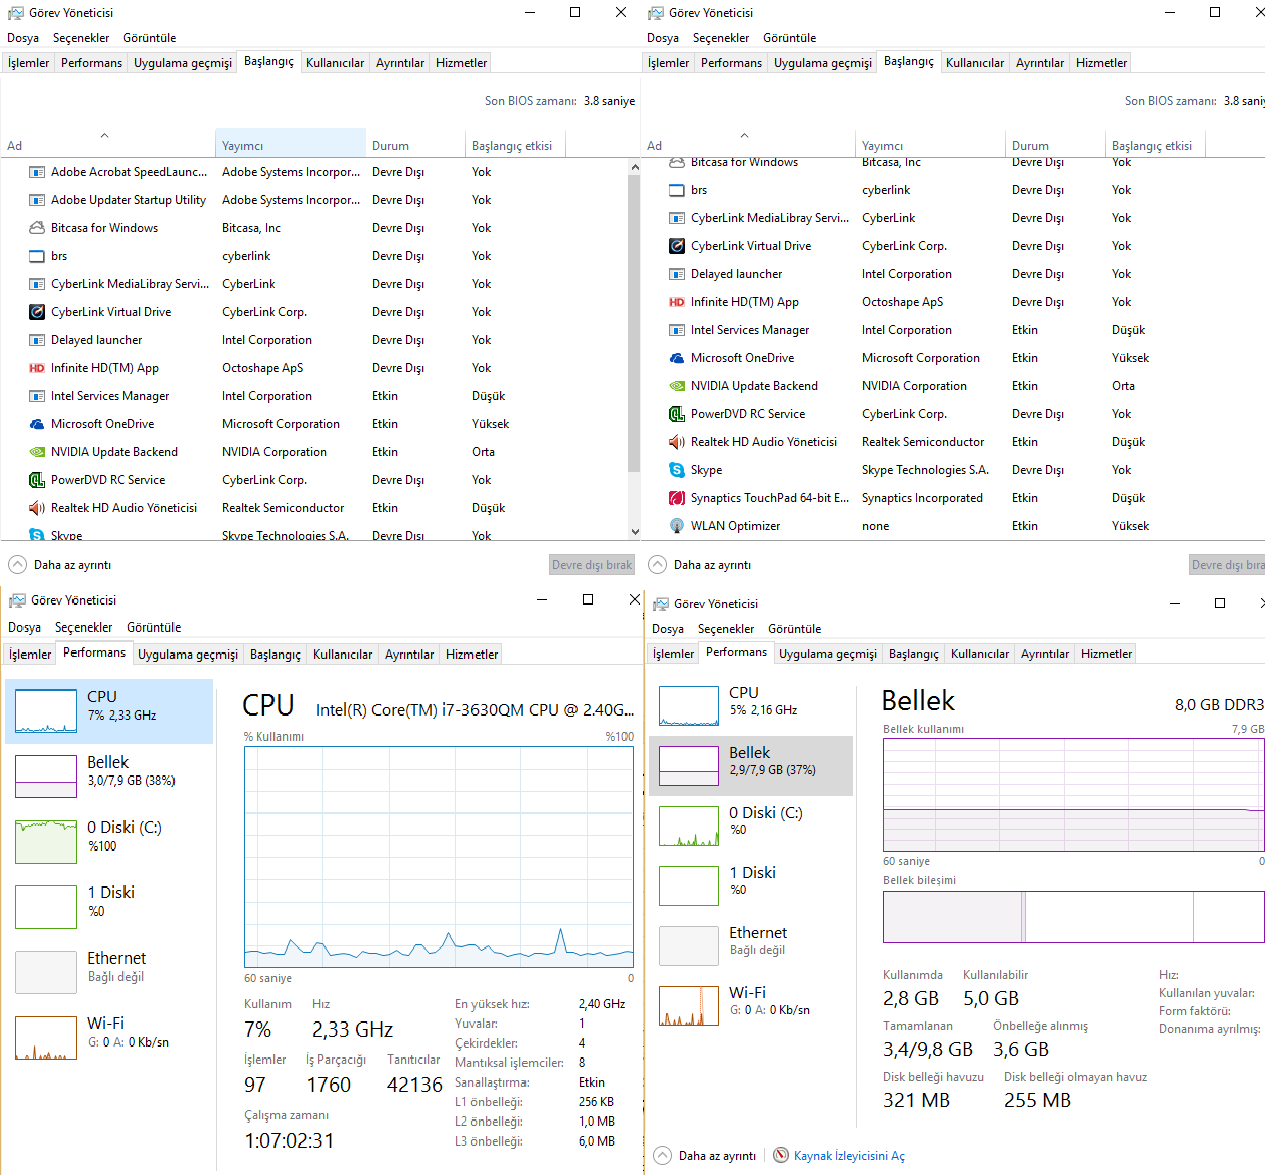The width and height of the screenshot is (1265, 1175).
Task: Click the Bellek bileşimi composition bar
Action: [1074, 917]
